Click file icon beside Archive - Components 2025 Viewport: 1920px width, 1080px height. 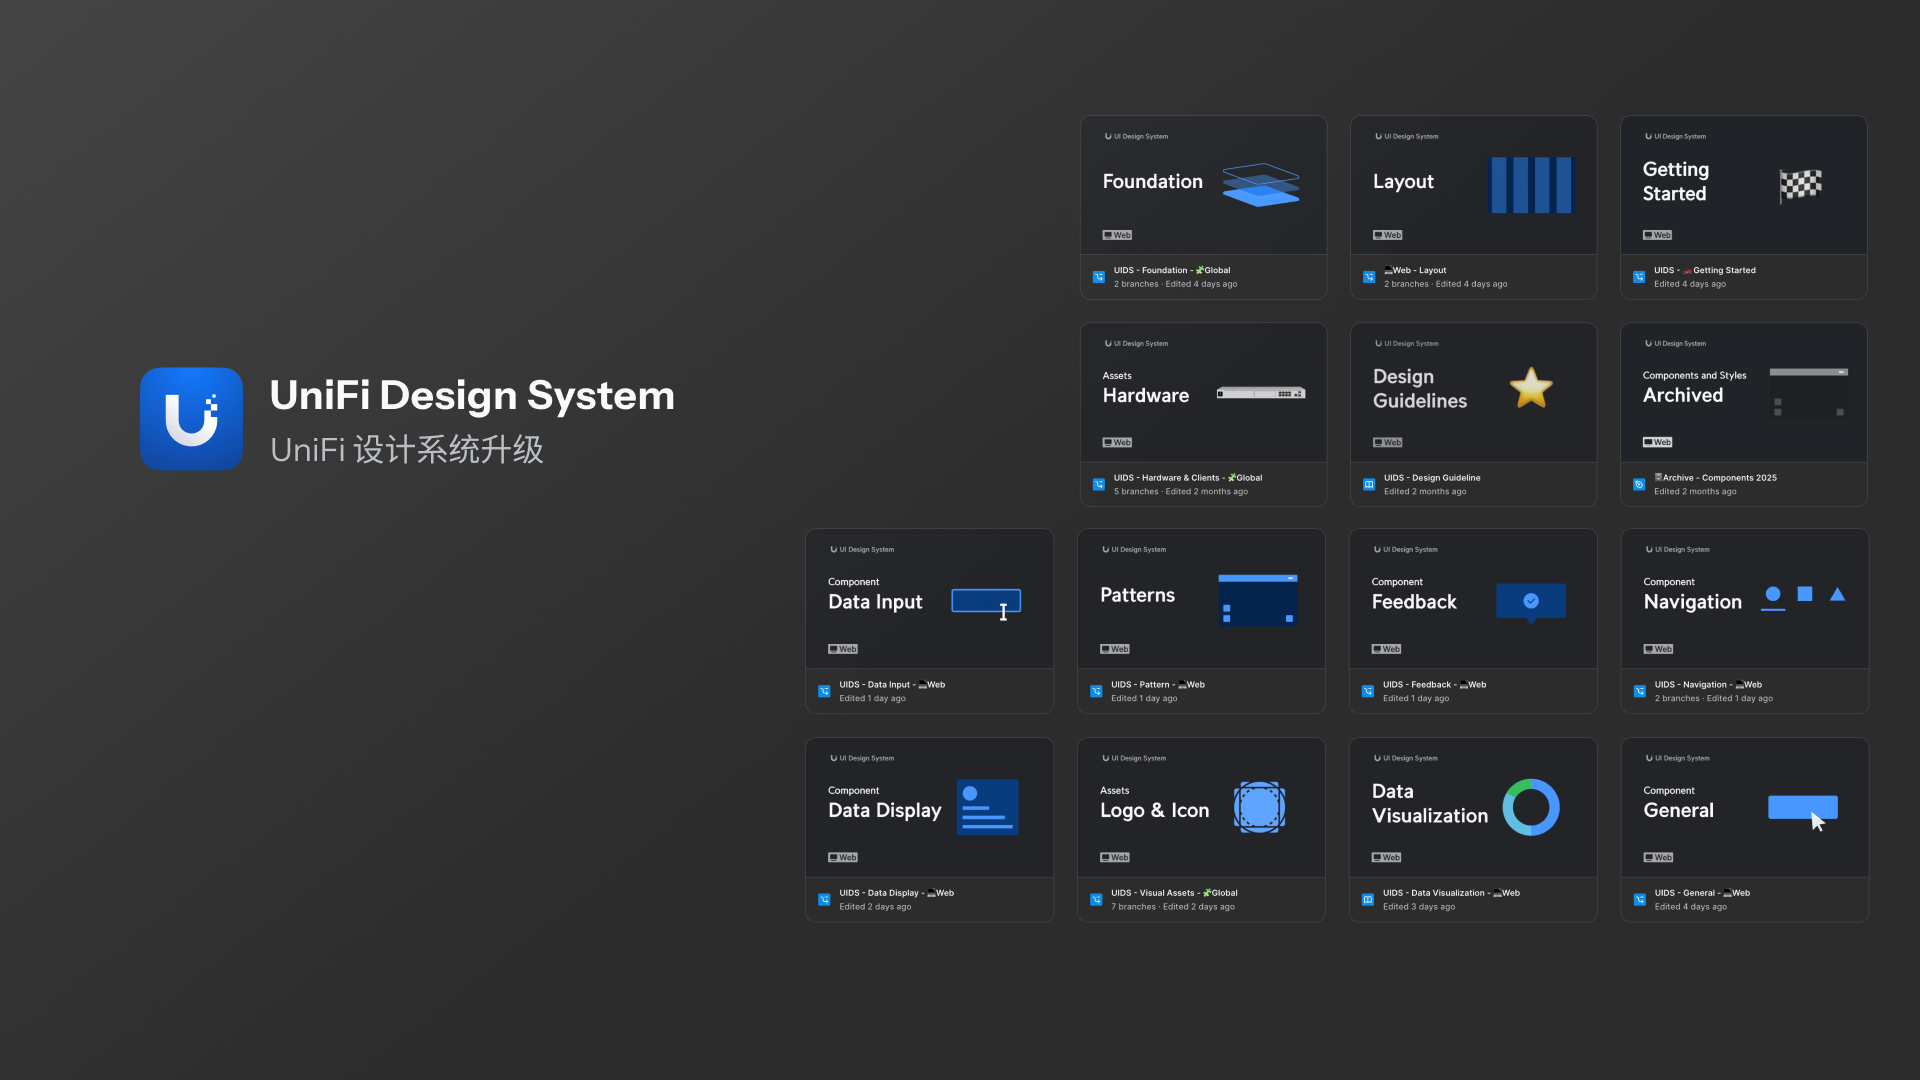tap(1639, 484)
